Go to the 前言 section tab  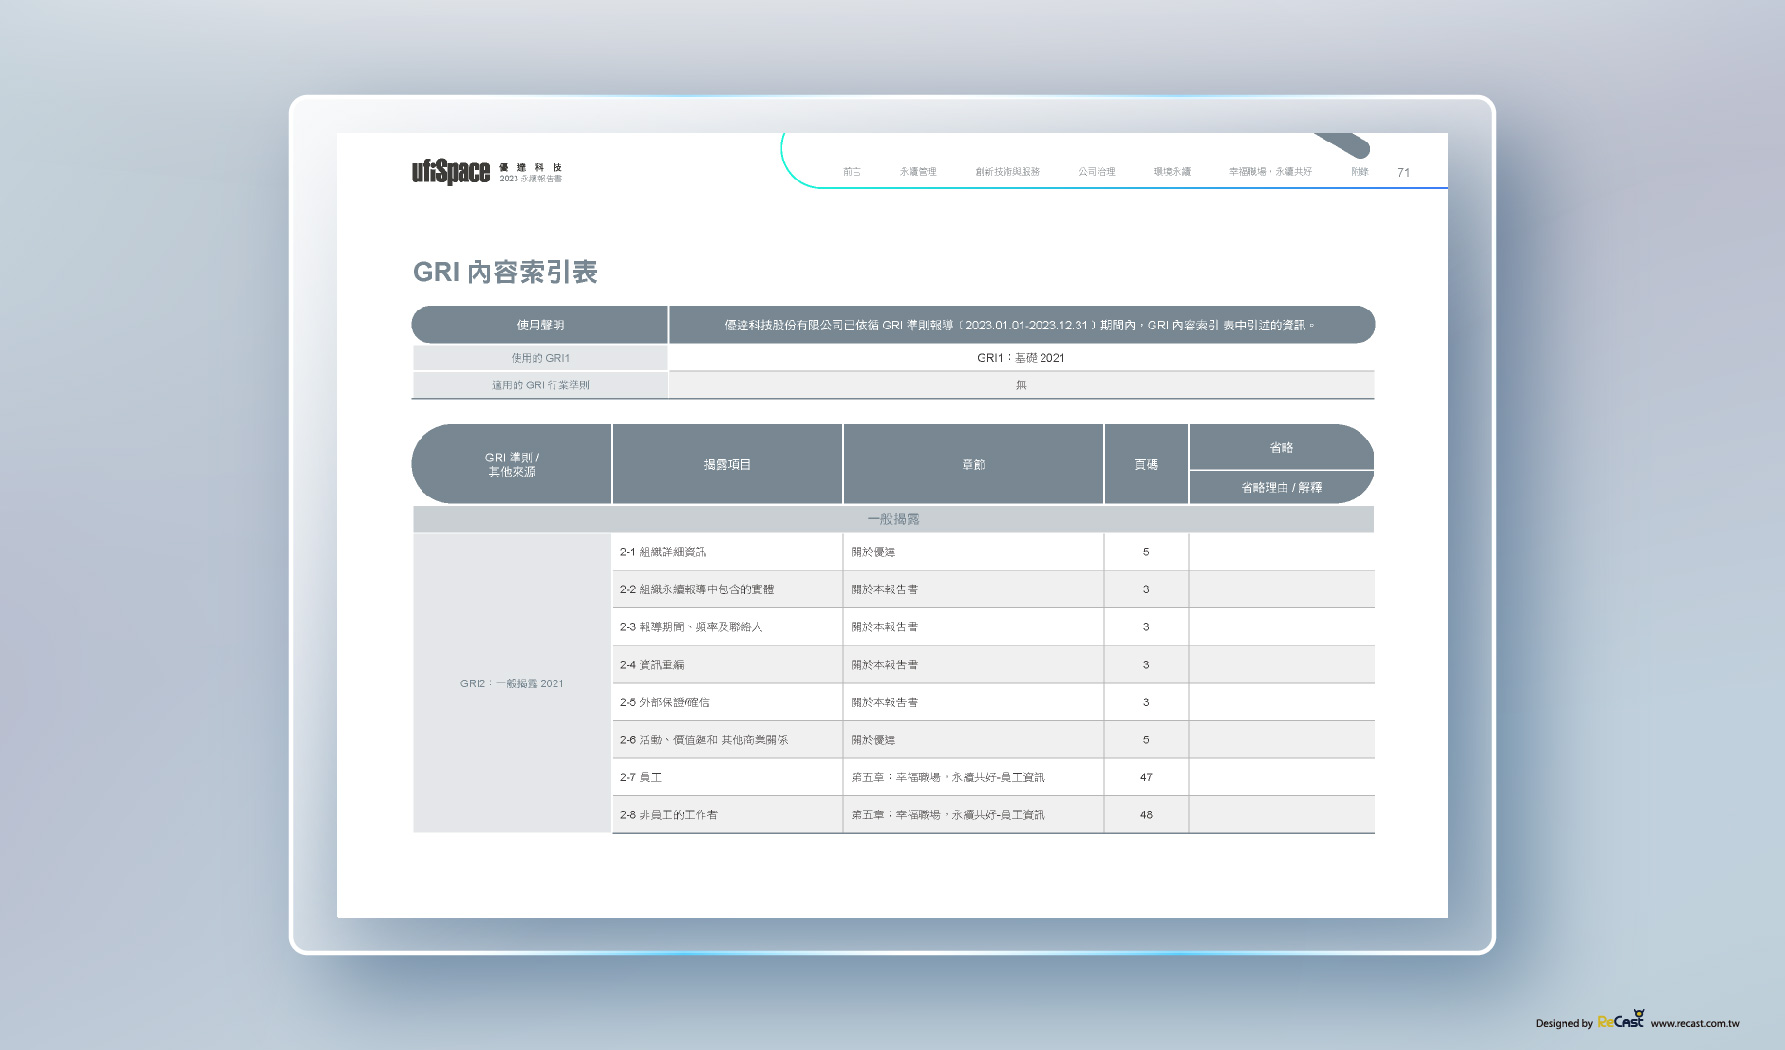(x=852, y=172)
